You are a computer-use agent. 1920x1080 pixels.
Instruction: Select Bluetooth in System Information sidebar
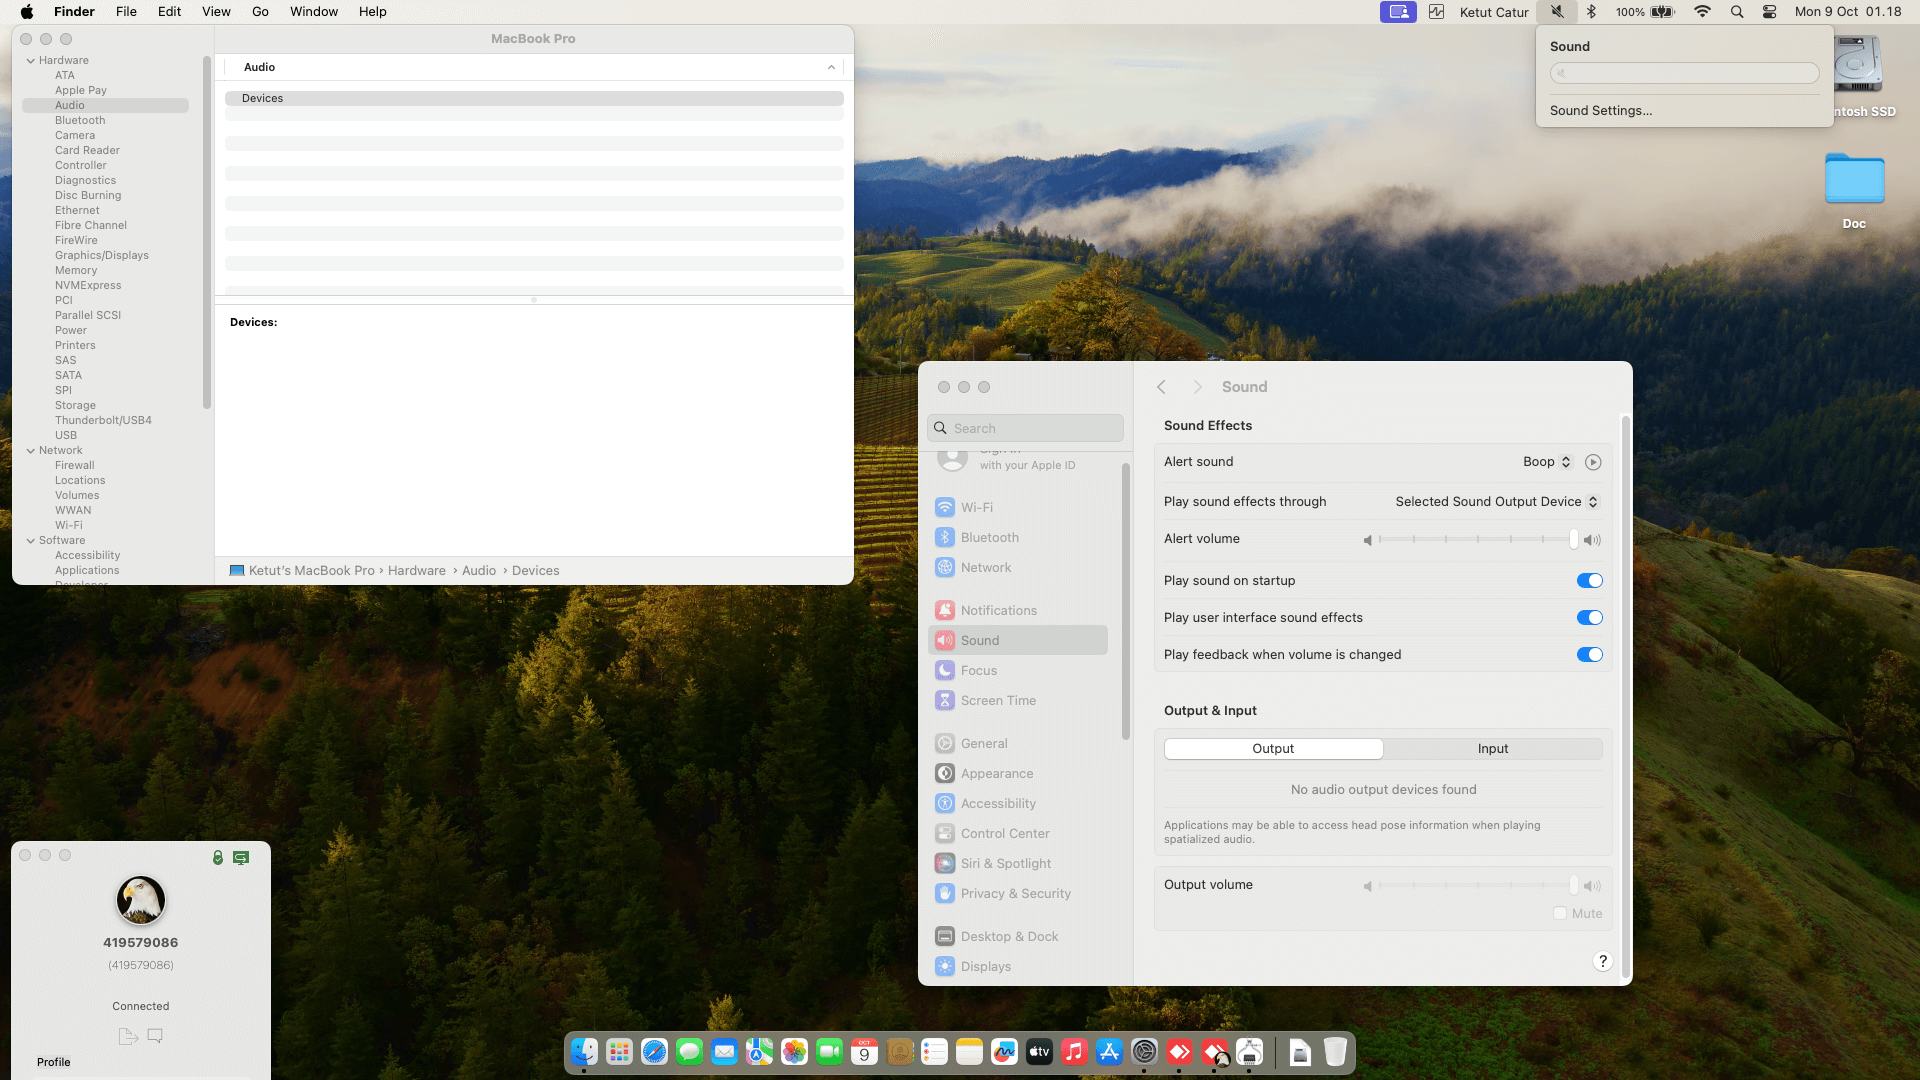(x=80, y=120)
